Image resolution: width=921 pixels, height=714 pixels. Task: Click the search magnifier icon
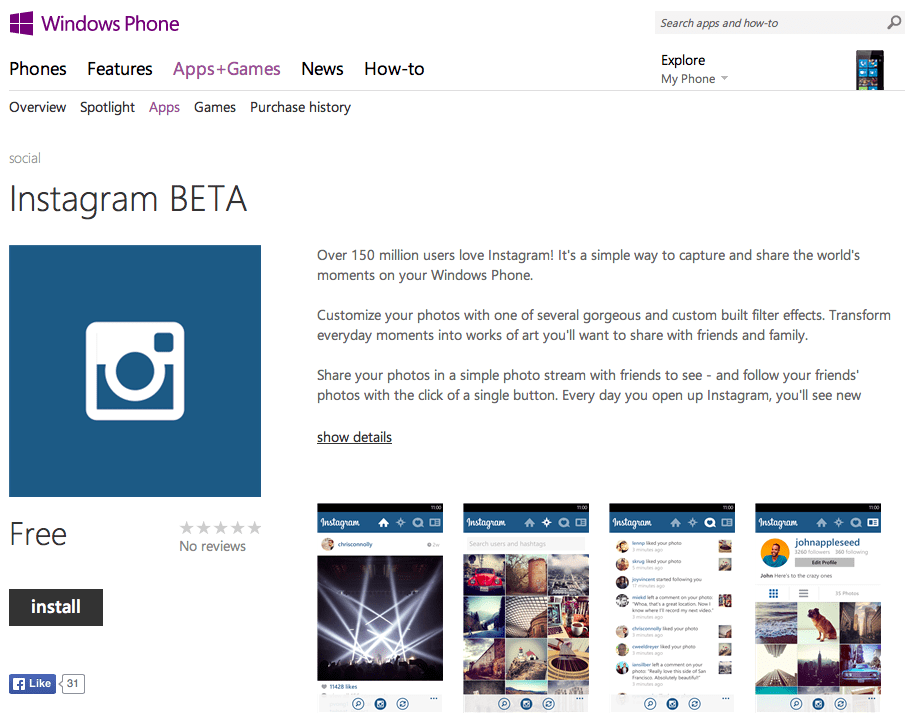tap(894, 23)
